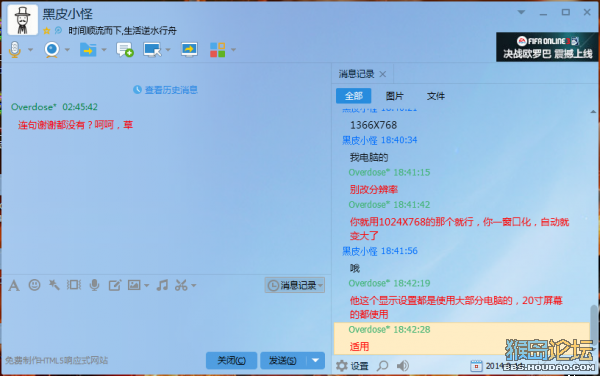The height and width of the screenshot is (376, 600).
Task: Open remote desktop assistance icon
Action: (x=152, y=50)
